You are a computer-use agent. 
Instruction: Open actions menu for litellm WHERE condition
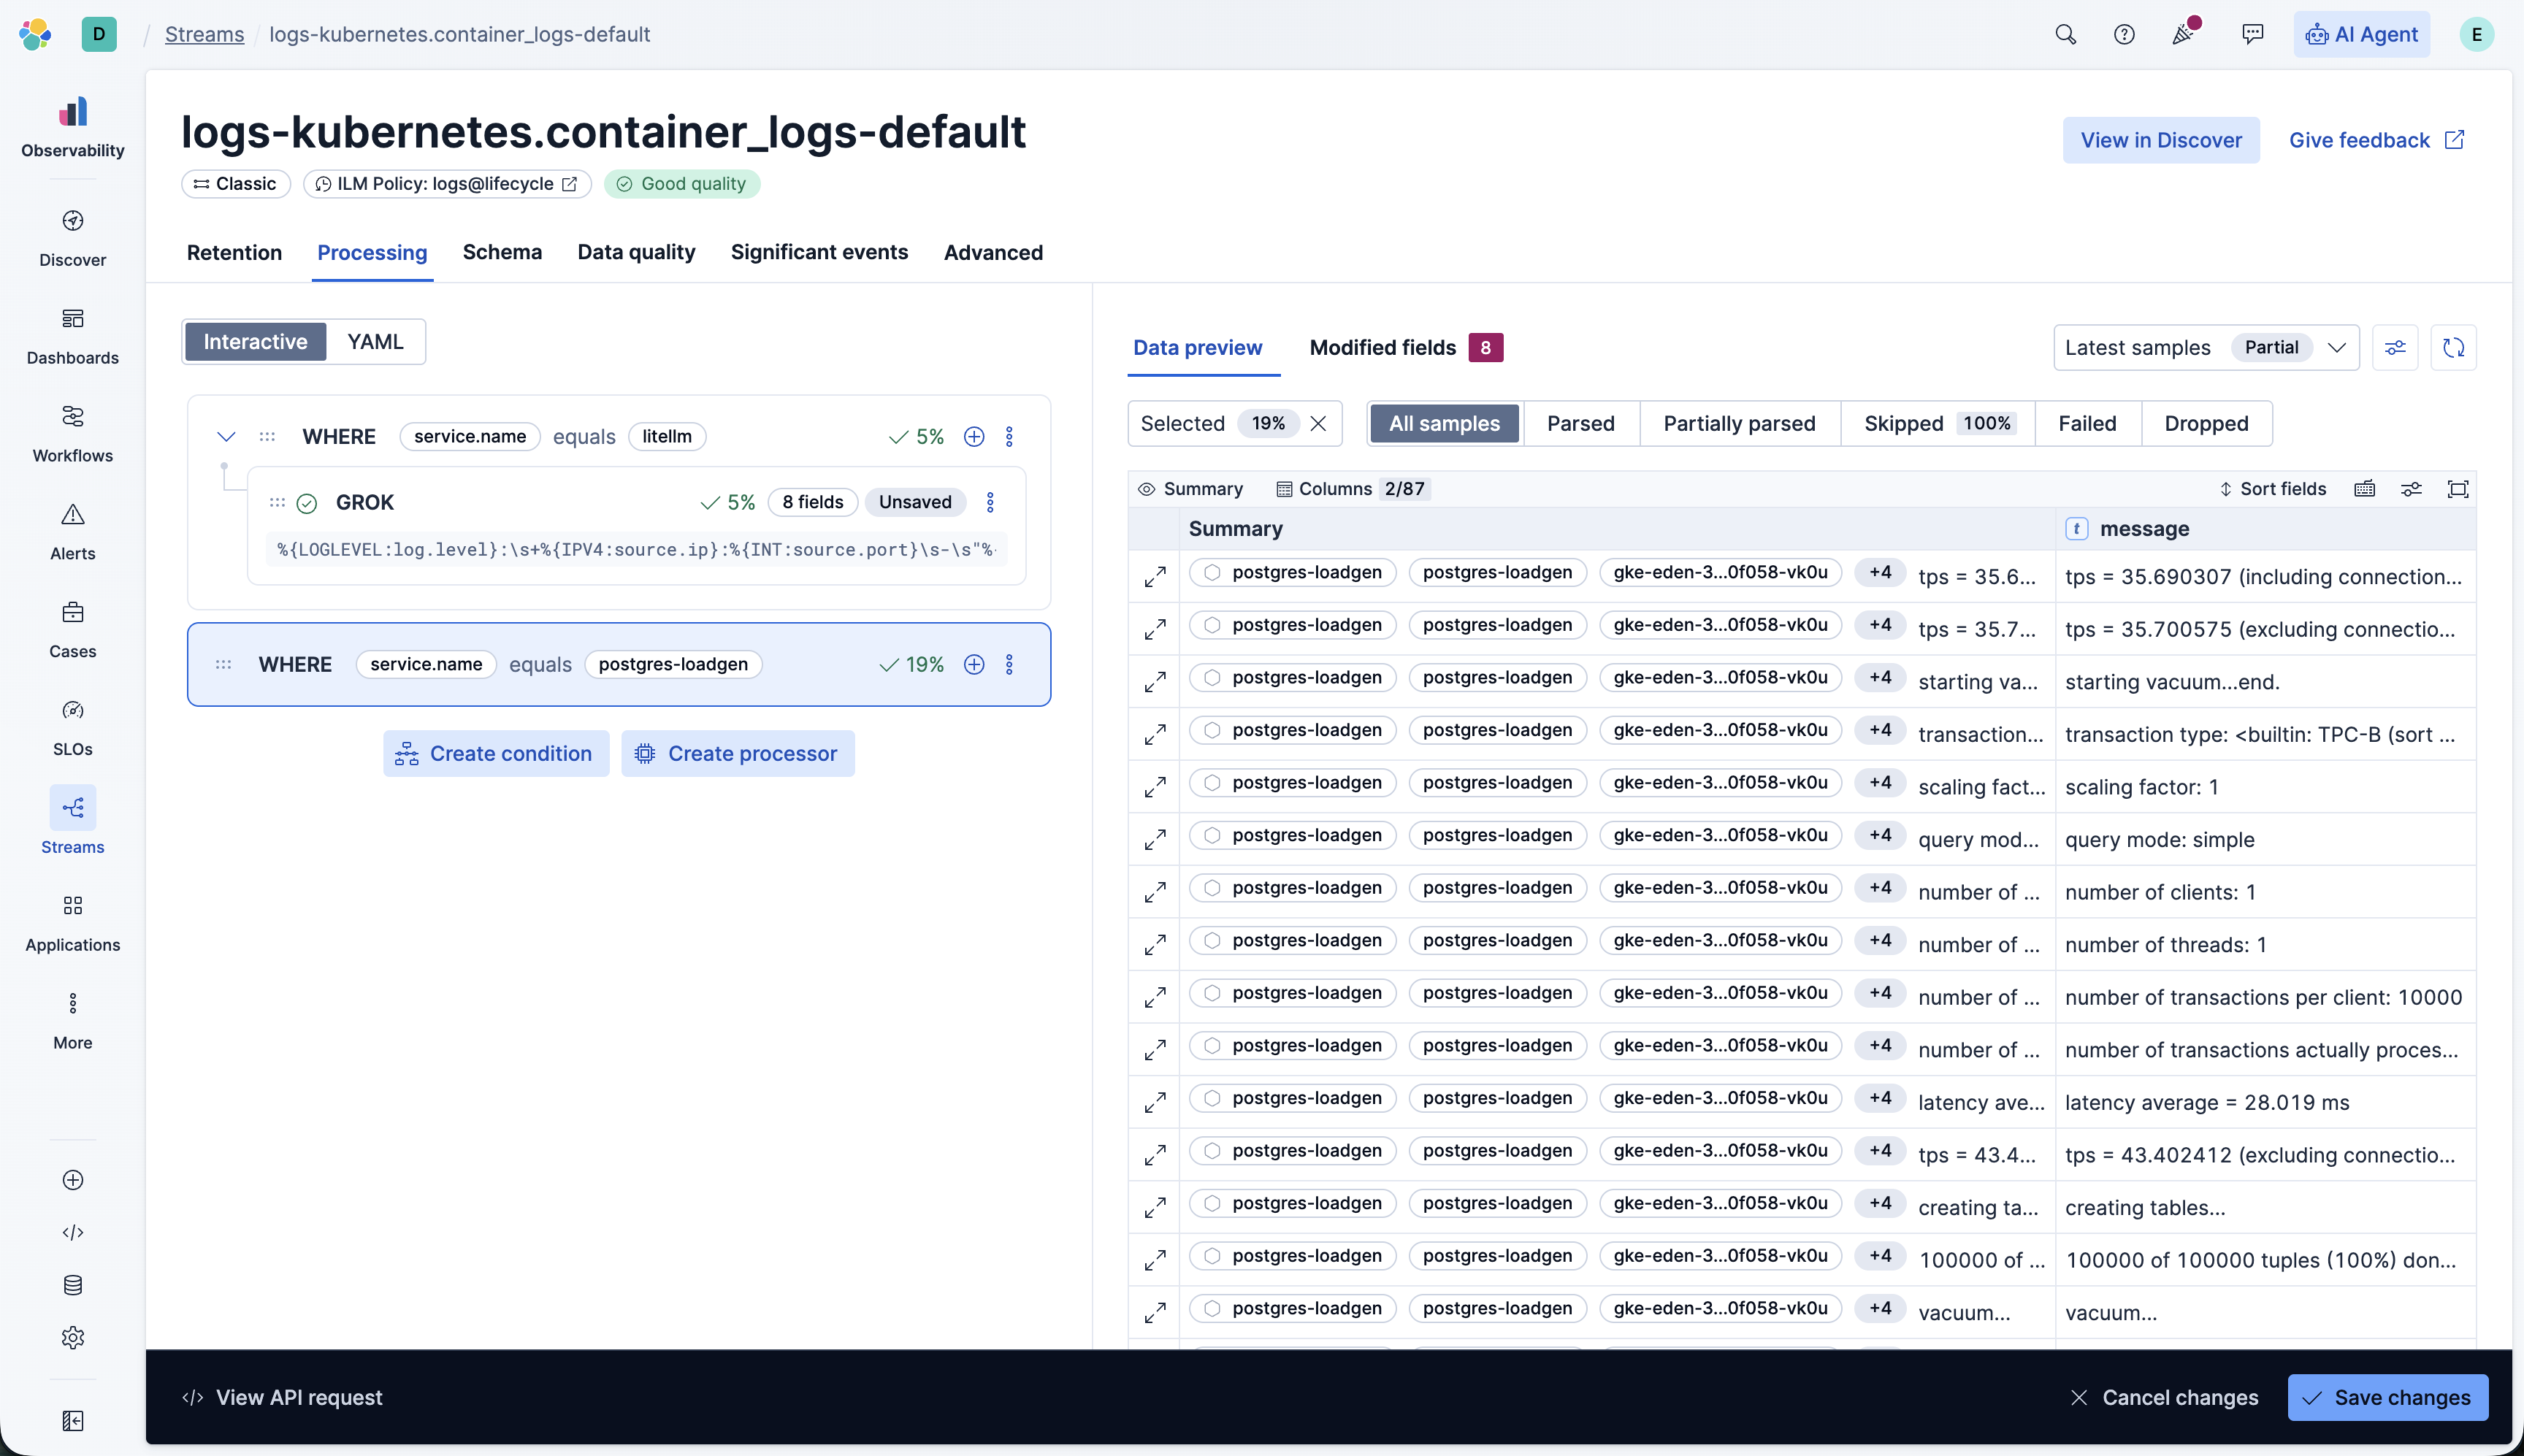click(x=1009, y=437)
